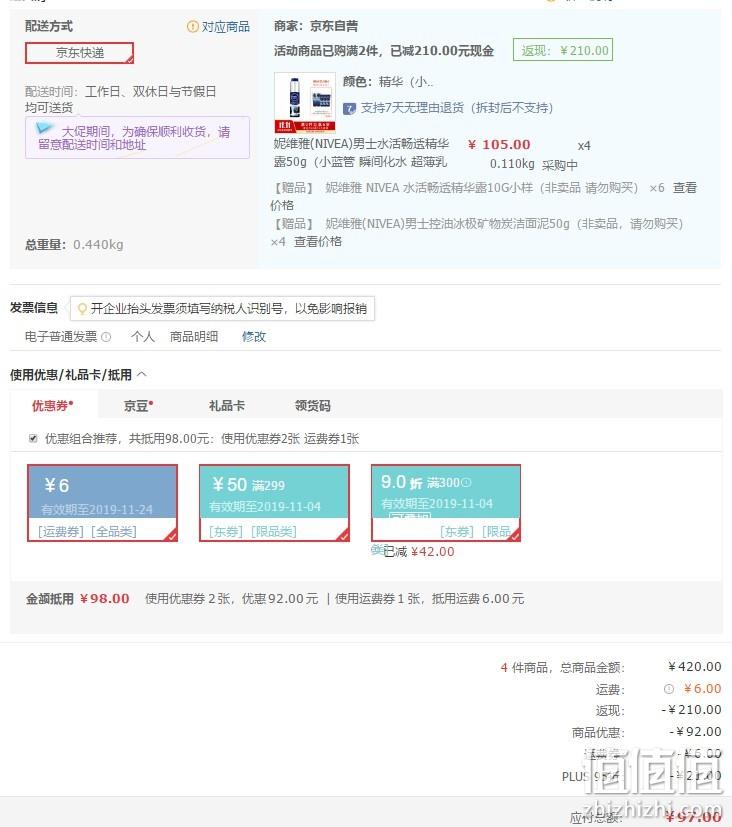This screenshot has height=827, width=732.
Task: Open the NIVEA product thumbnail
Action: click(305, 102)
